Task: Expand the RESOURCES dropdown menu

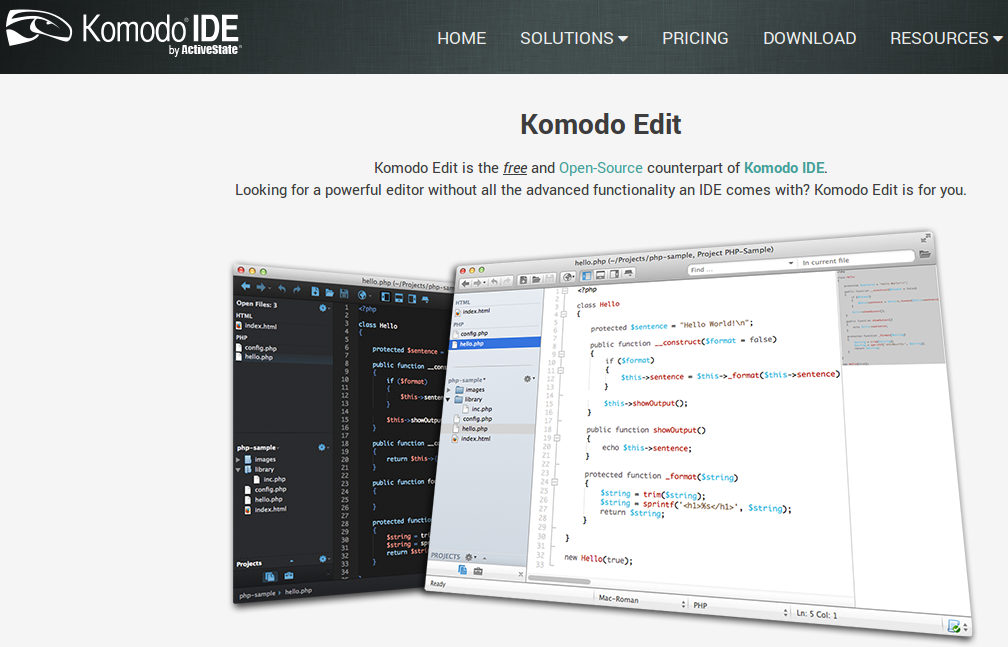Action: point(946,39)
